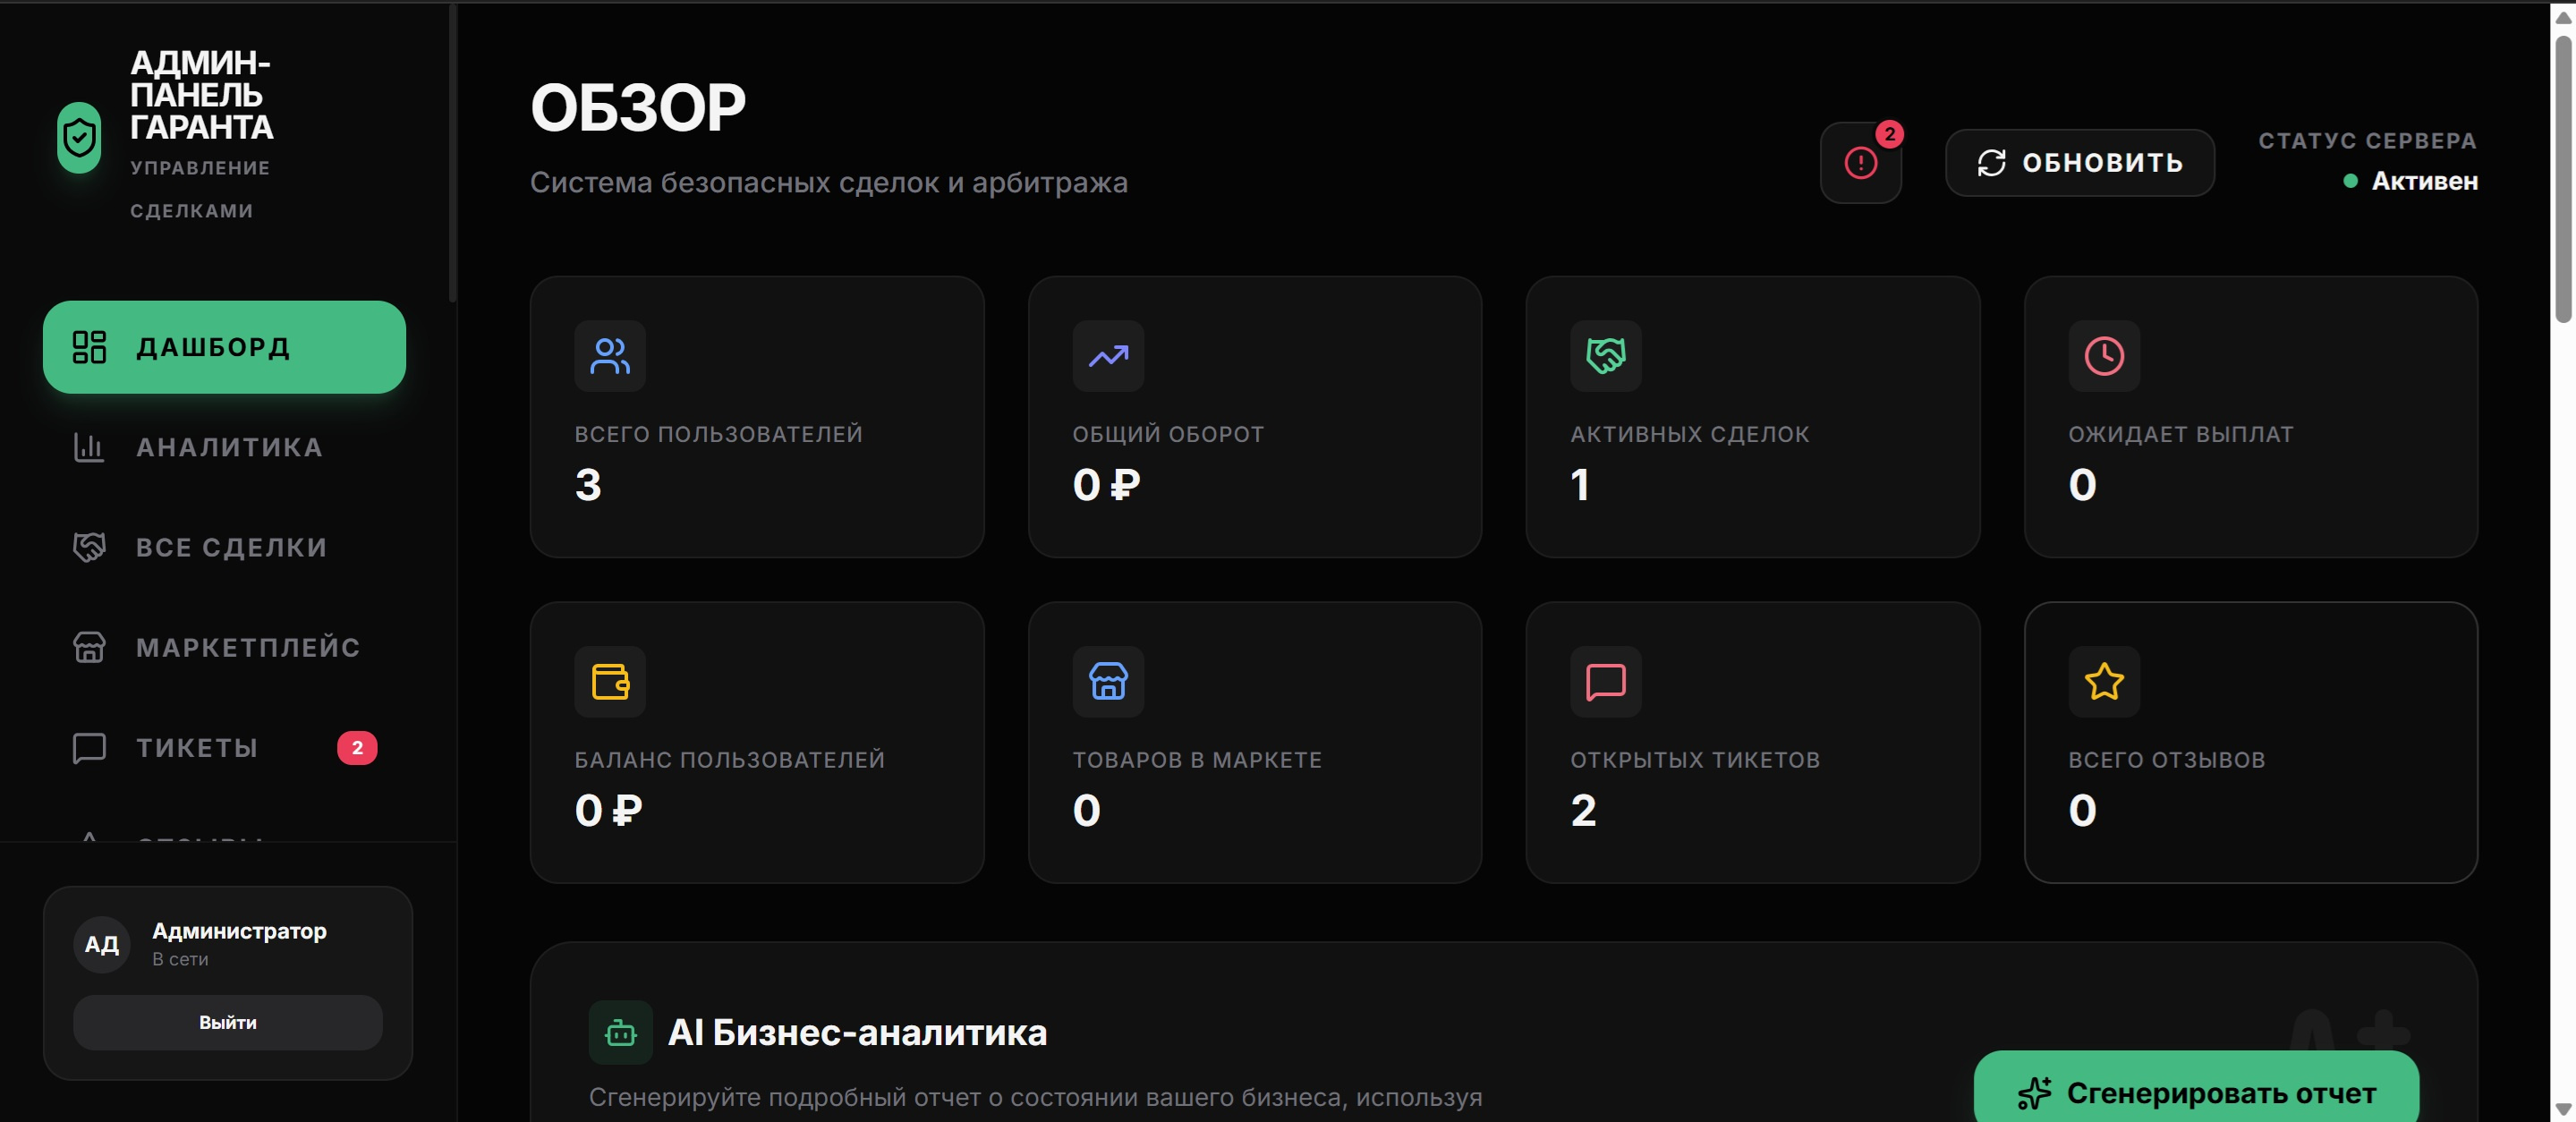Screen dimensions: 2576x1122
Task: Open Тикеты section with 2 badge
Action: [x=197, y=748]
